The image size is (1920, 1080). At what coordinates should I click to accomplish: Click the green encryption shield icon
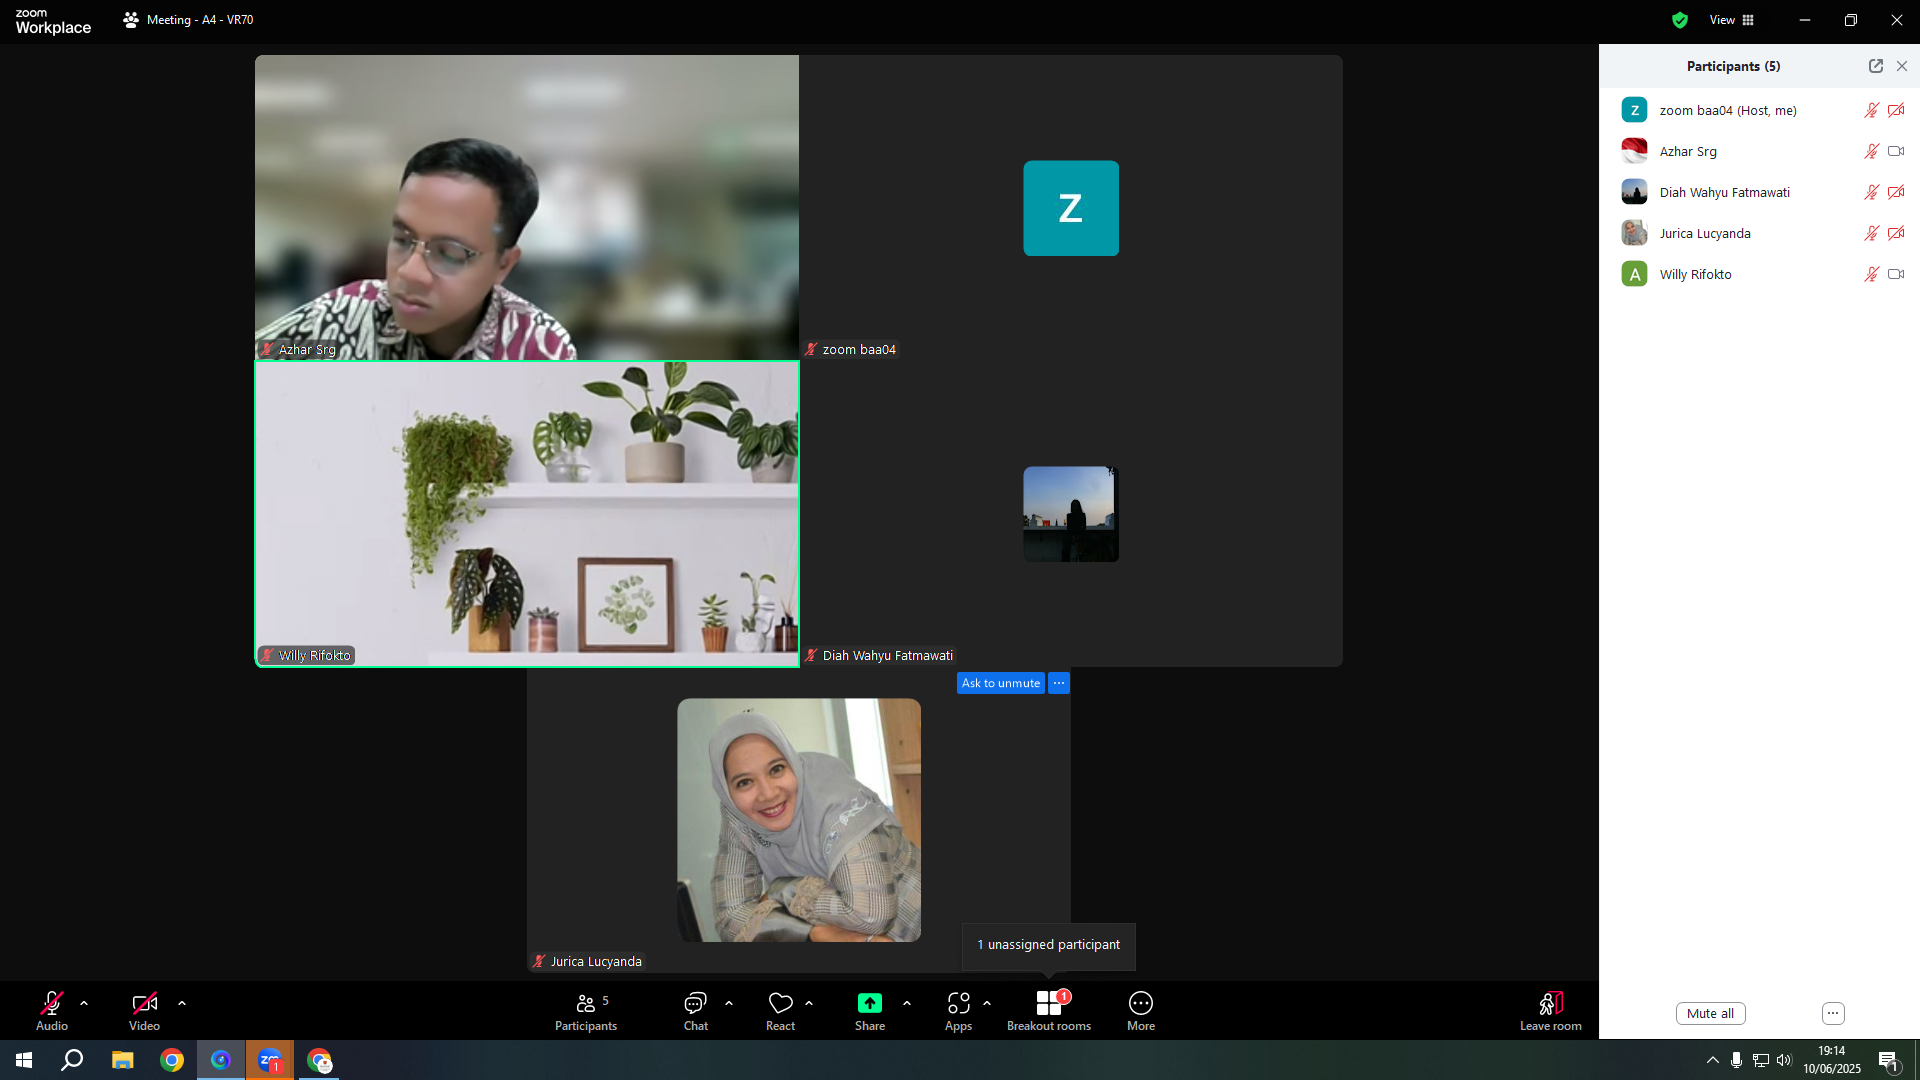click(1680, 20)
